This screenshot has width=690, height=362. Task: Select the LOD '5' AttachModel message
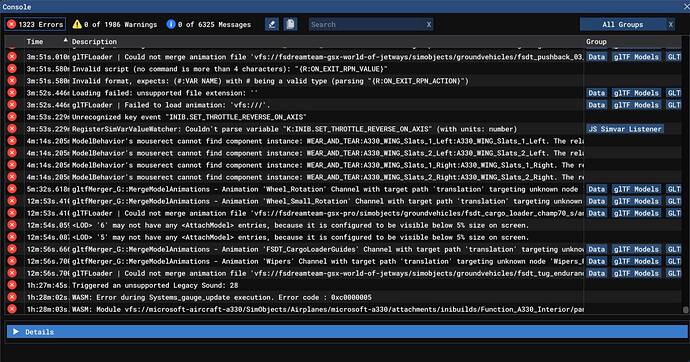click(x=301, y=237)
